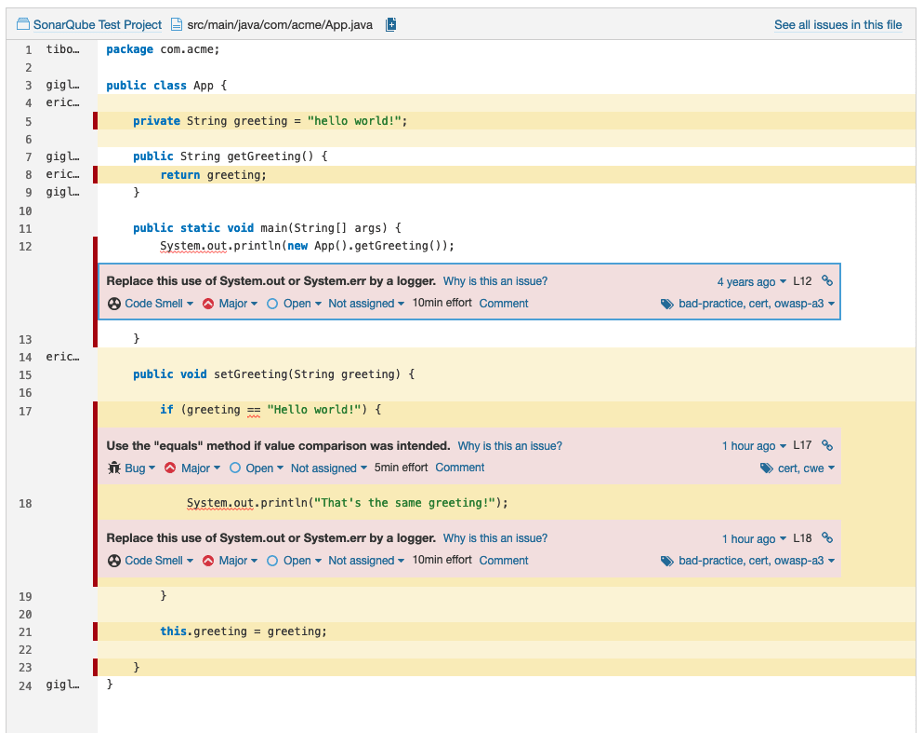Open the Open status dropdown in L18 issue

click(x=302, y=560)
